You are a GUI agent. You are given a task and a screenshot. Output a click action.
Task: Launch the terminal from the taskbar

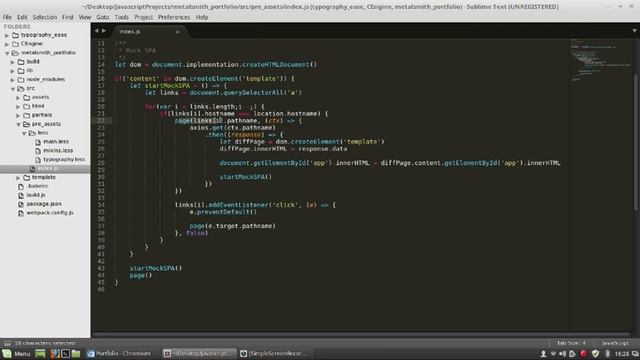[65, 353]
